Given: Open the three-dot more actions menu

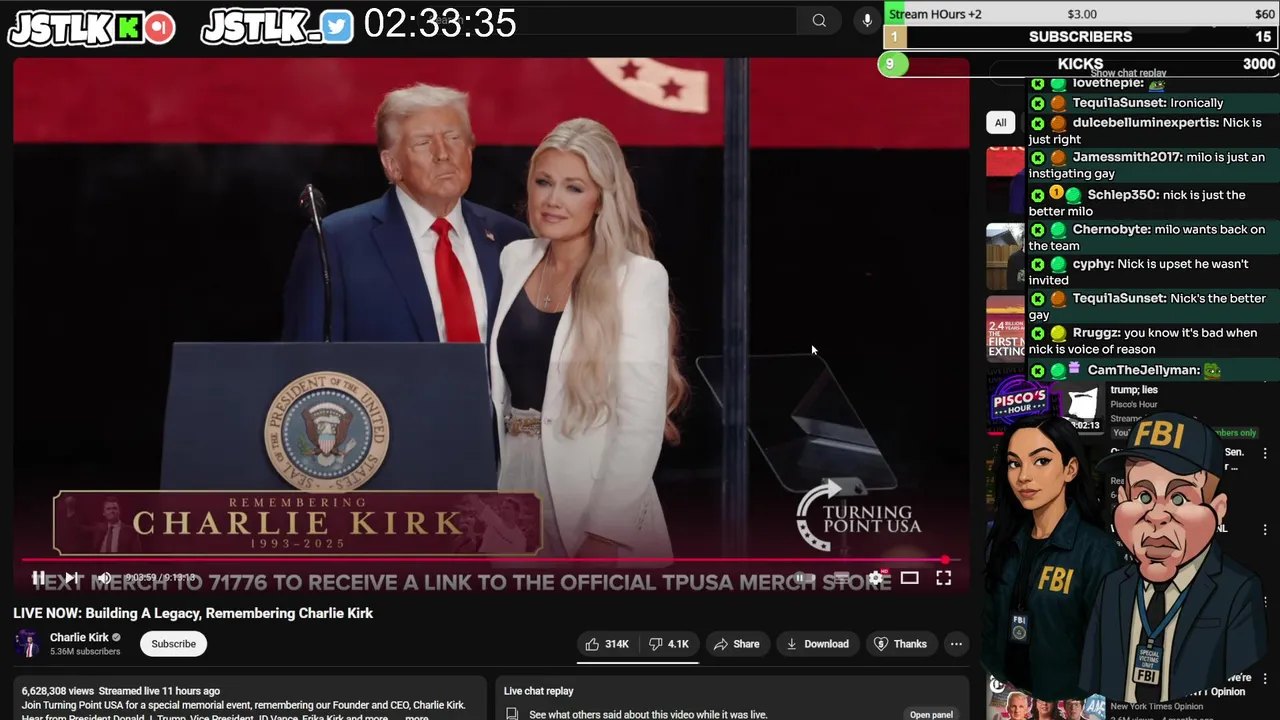Looking at the screenshot, I should pos(956,644).
